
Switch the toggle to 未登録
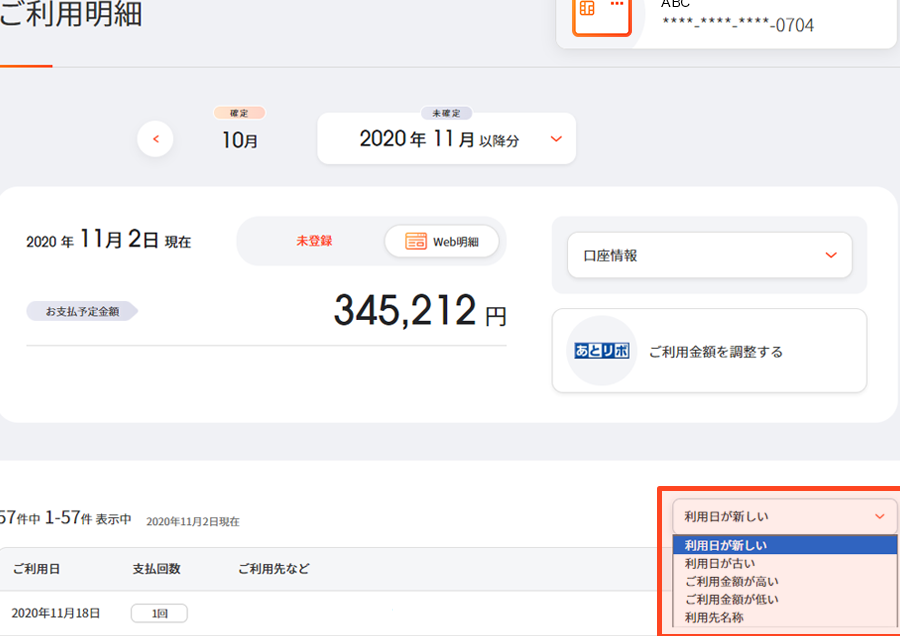click(x=313, y=241)
